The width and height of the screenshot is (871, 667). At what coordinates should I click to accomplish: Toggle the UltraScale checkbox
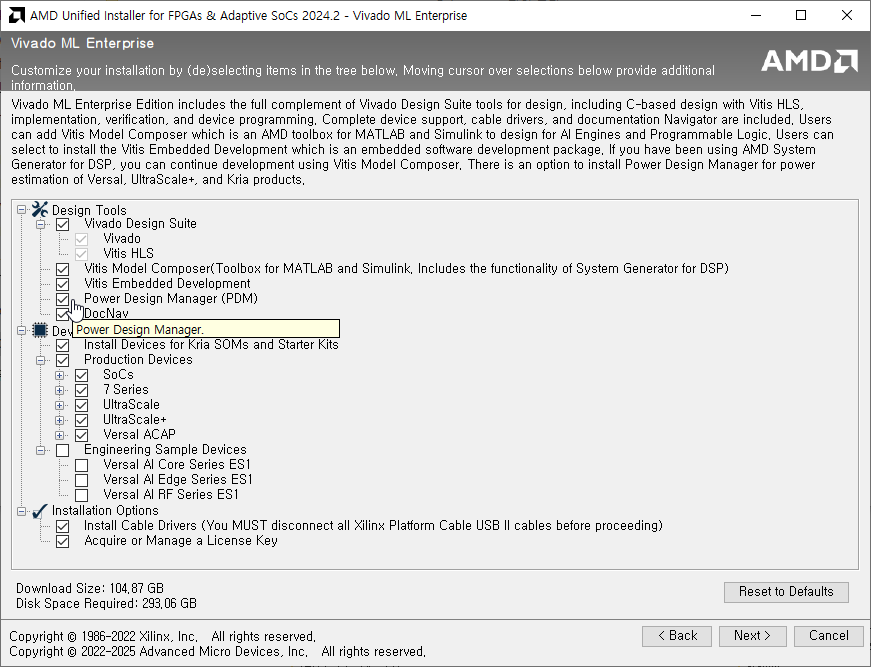tap(81, 405)
